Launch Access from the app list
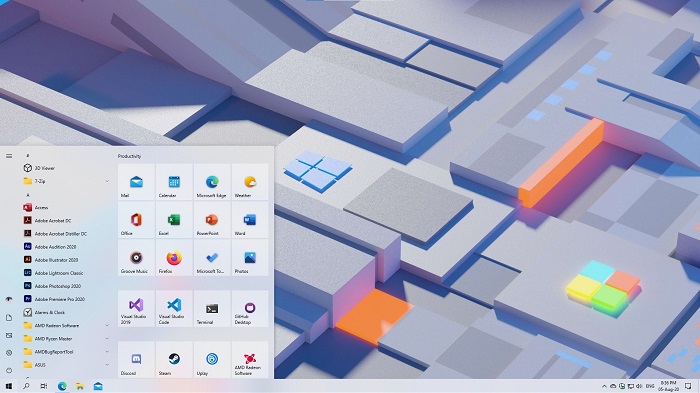Image resolution: width=700 pixels, height=393 pixels. click(x=66, y=207)
